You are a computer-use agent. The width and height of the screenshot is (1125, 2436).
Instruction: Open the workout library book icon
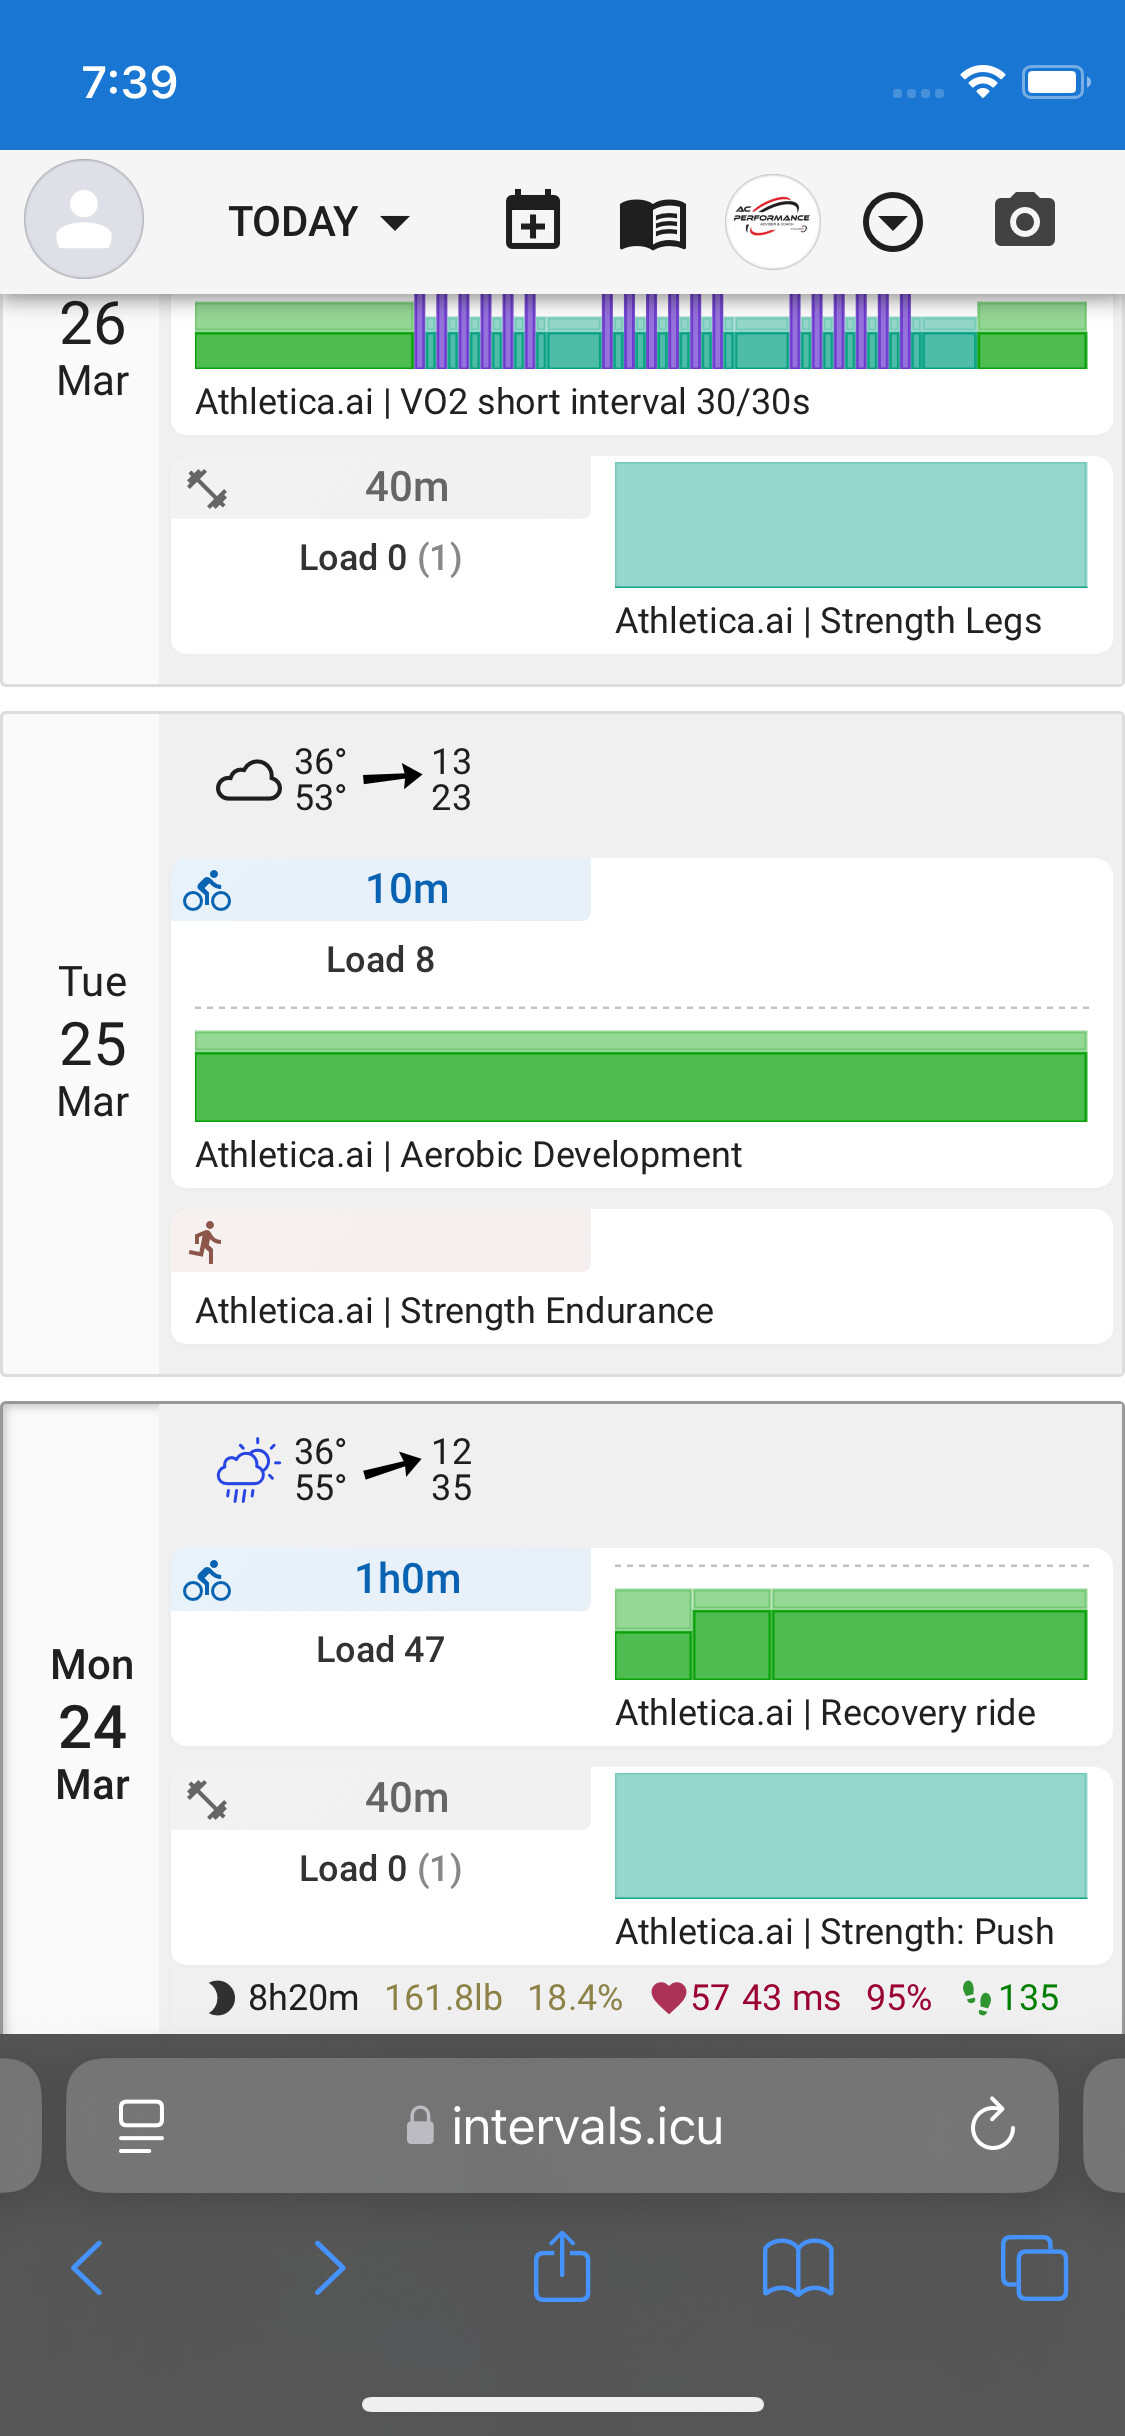point(652,223)
